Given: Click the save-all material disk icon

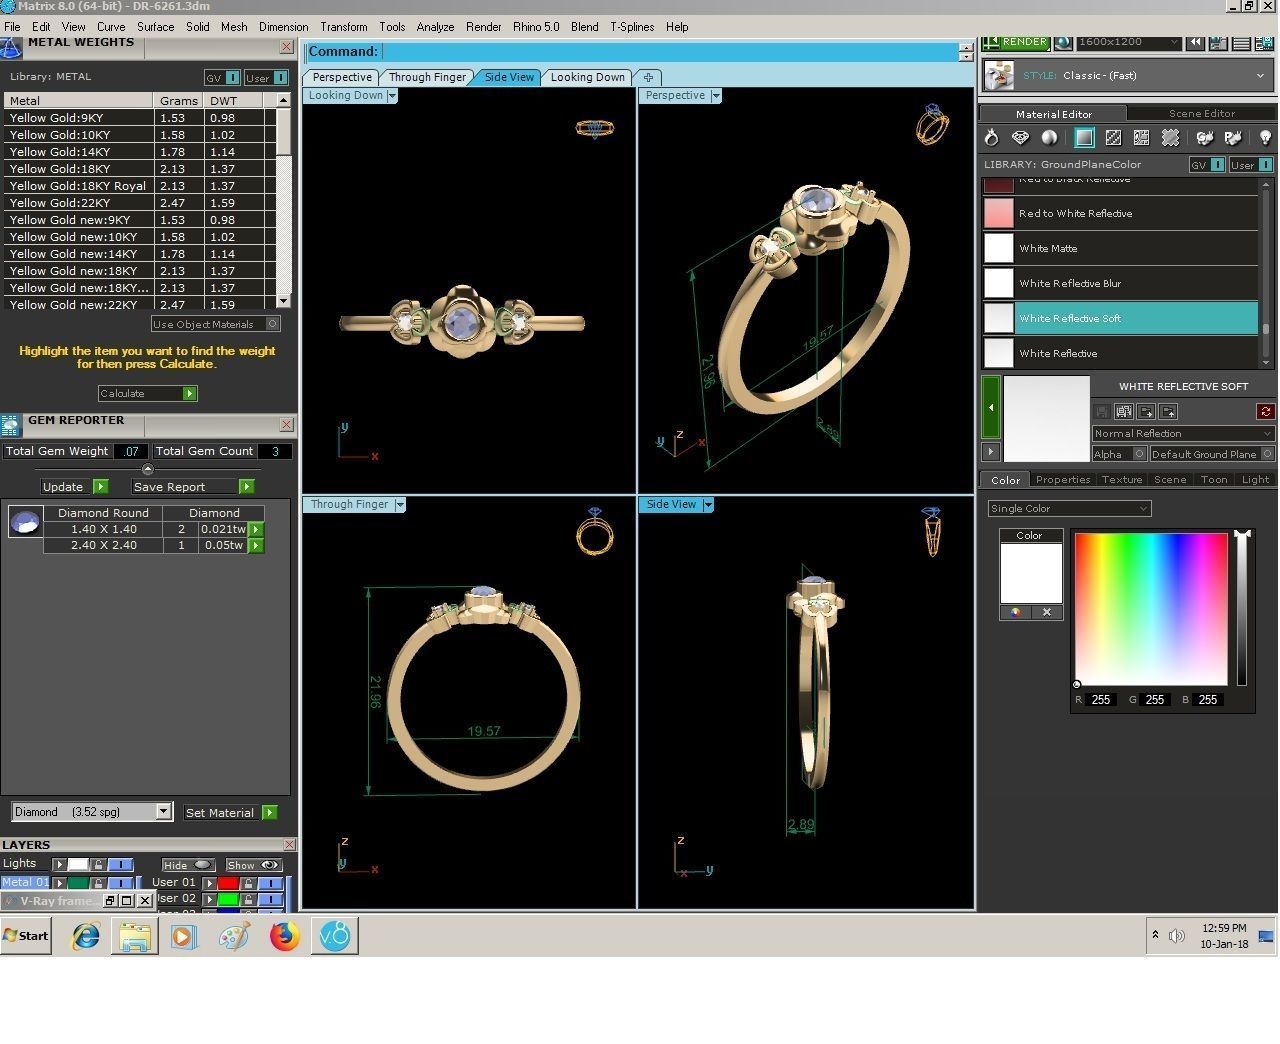Looking at the screenshot, I should click(x=1123, y=411).
